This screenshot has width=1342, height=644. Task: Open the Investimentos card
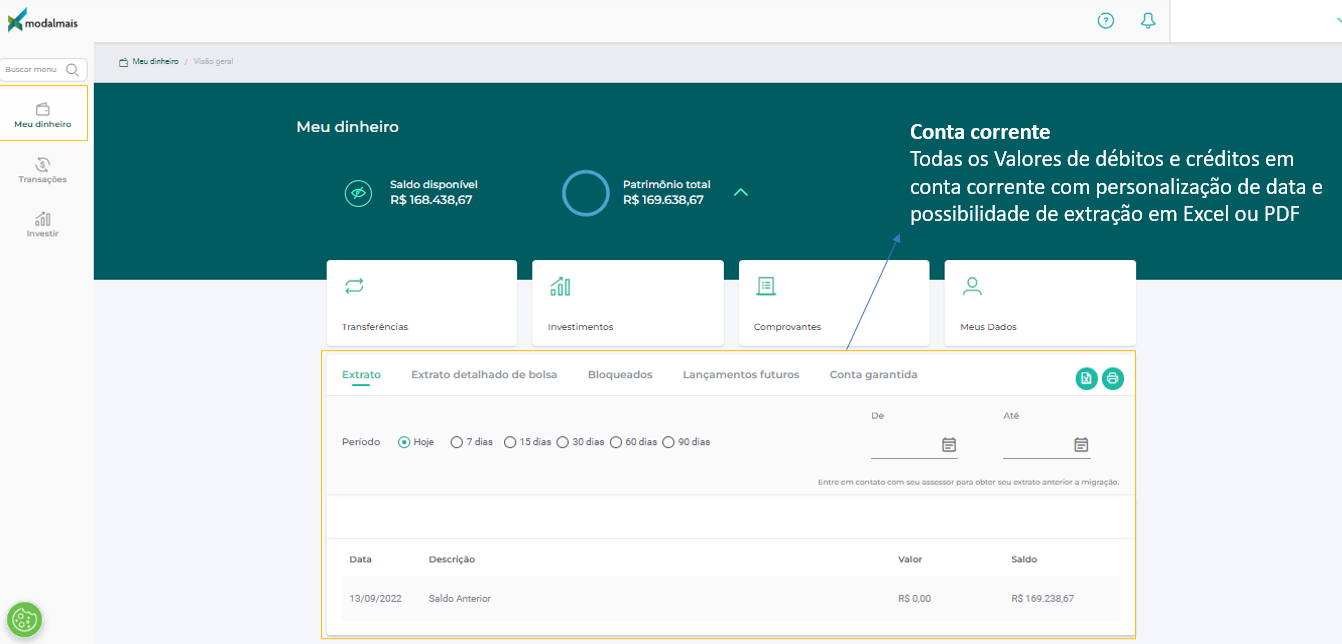click(x=627, y=303)
